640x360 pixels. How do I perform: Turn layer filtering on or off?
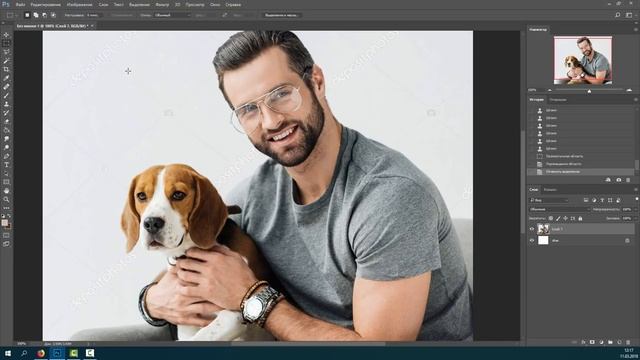(x=636, y=200)
